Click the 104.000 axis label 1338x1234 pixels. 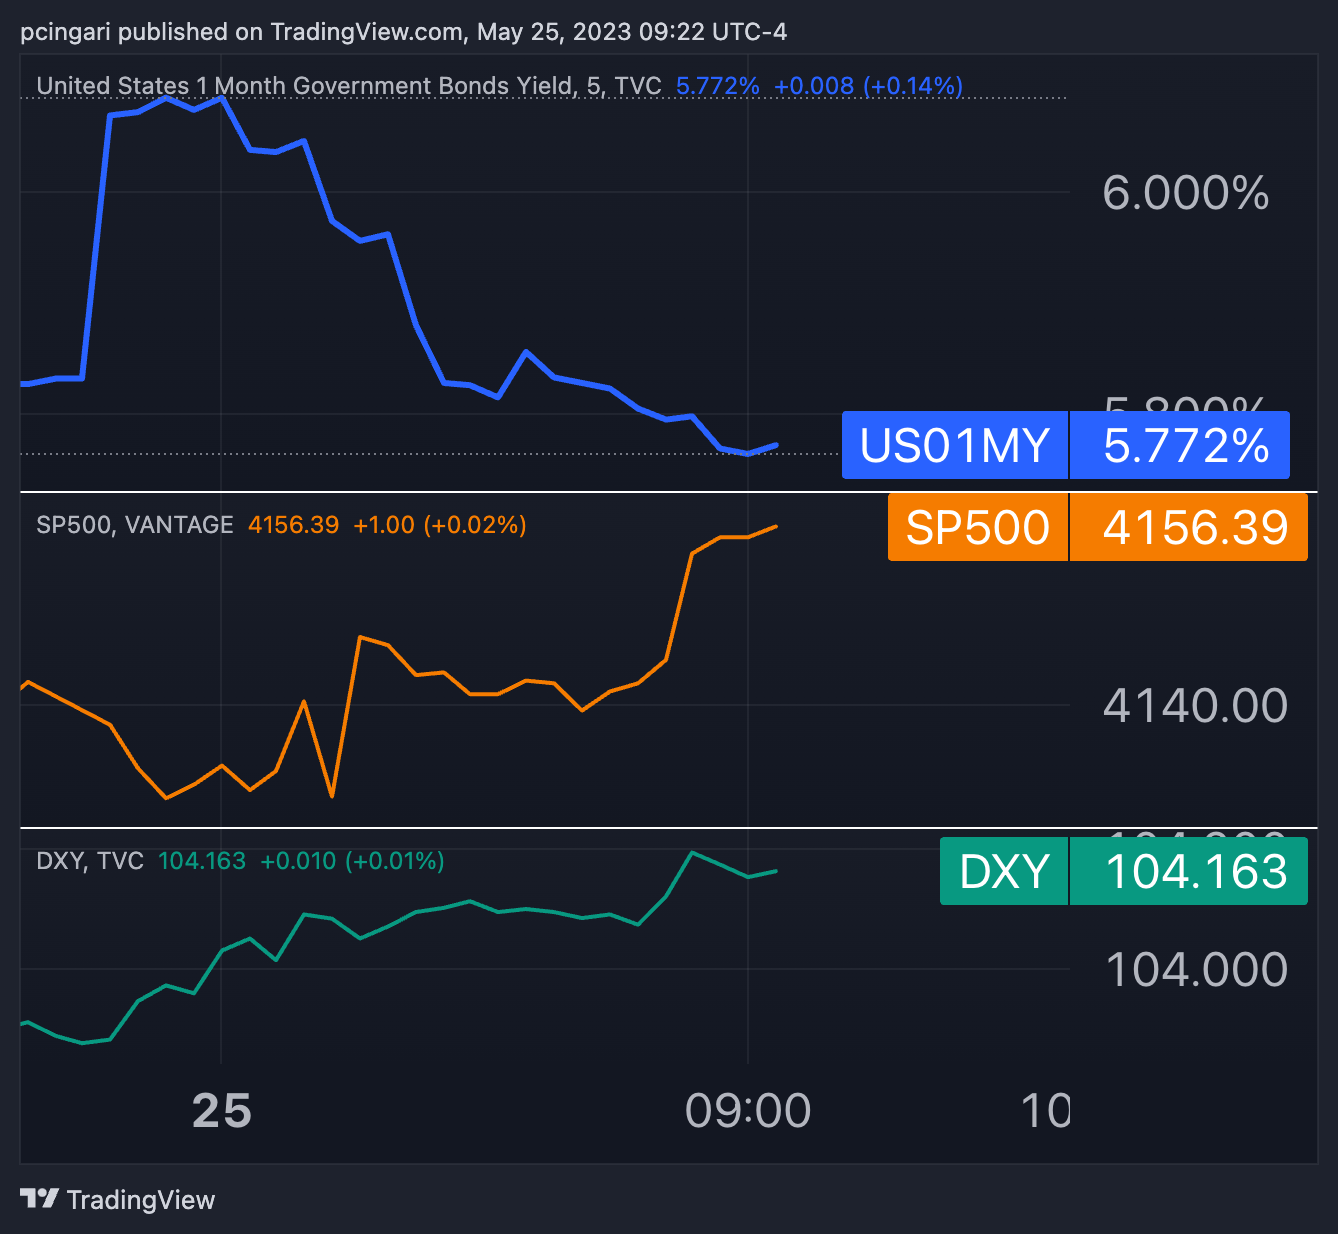point(1196,970)
